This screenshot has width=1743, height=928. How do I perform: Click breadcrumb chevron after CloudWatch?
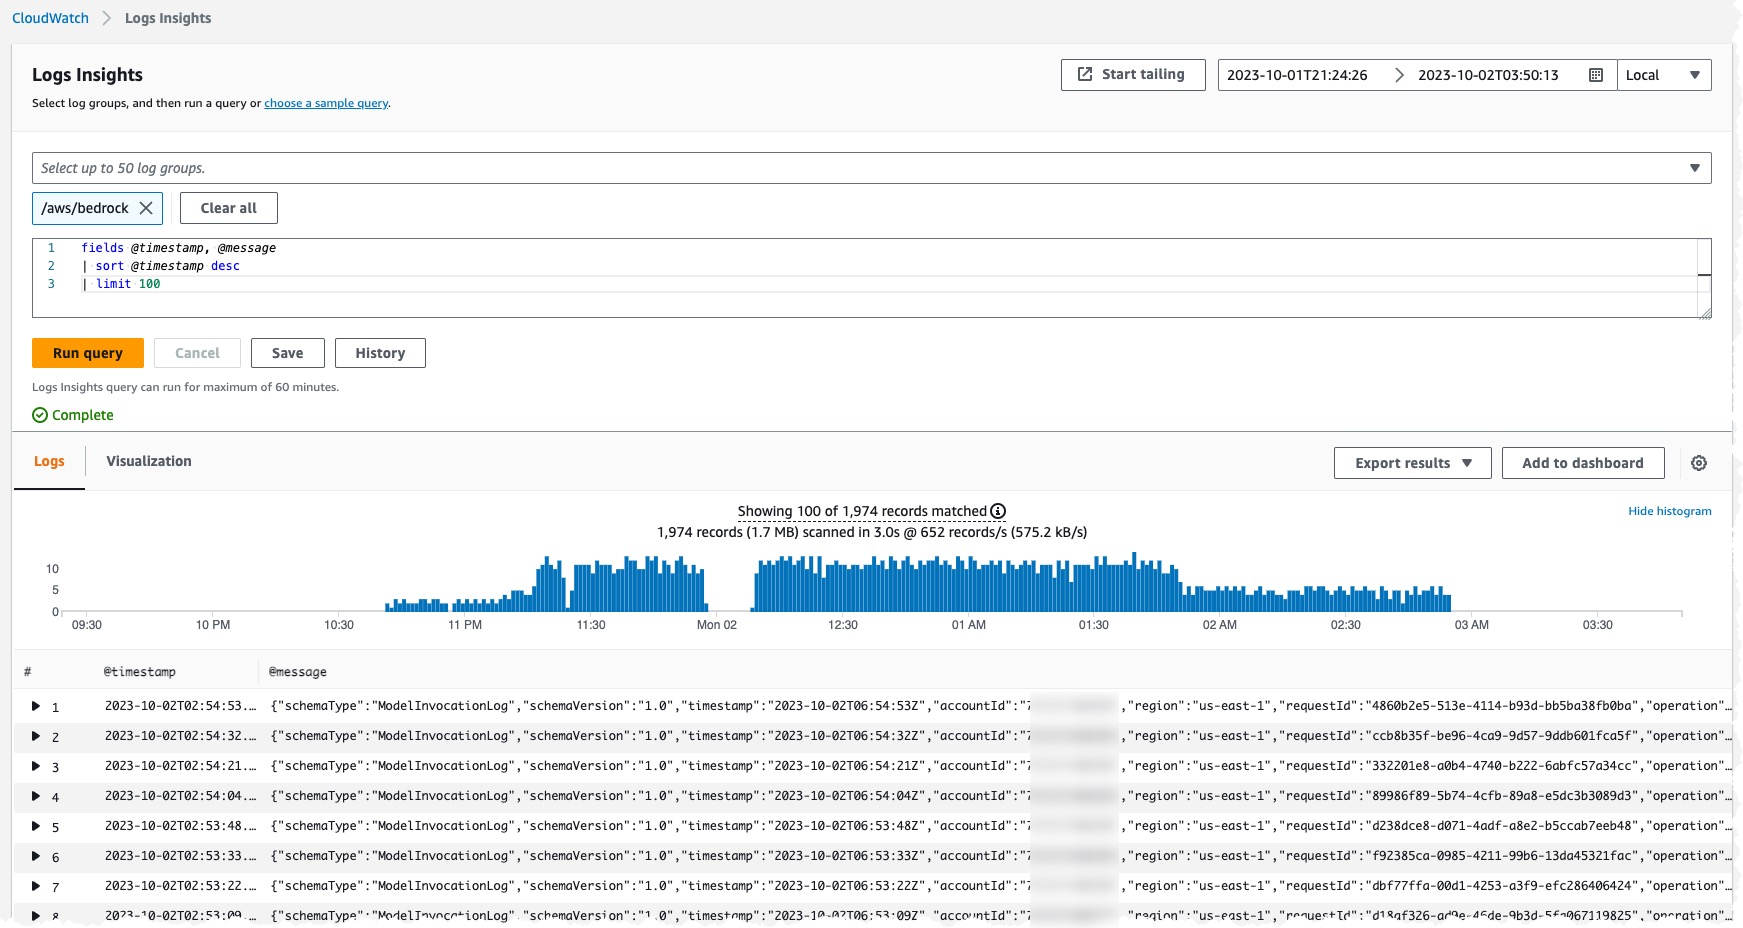tap(107, 18)
